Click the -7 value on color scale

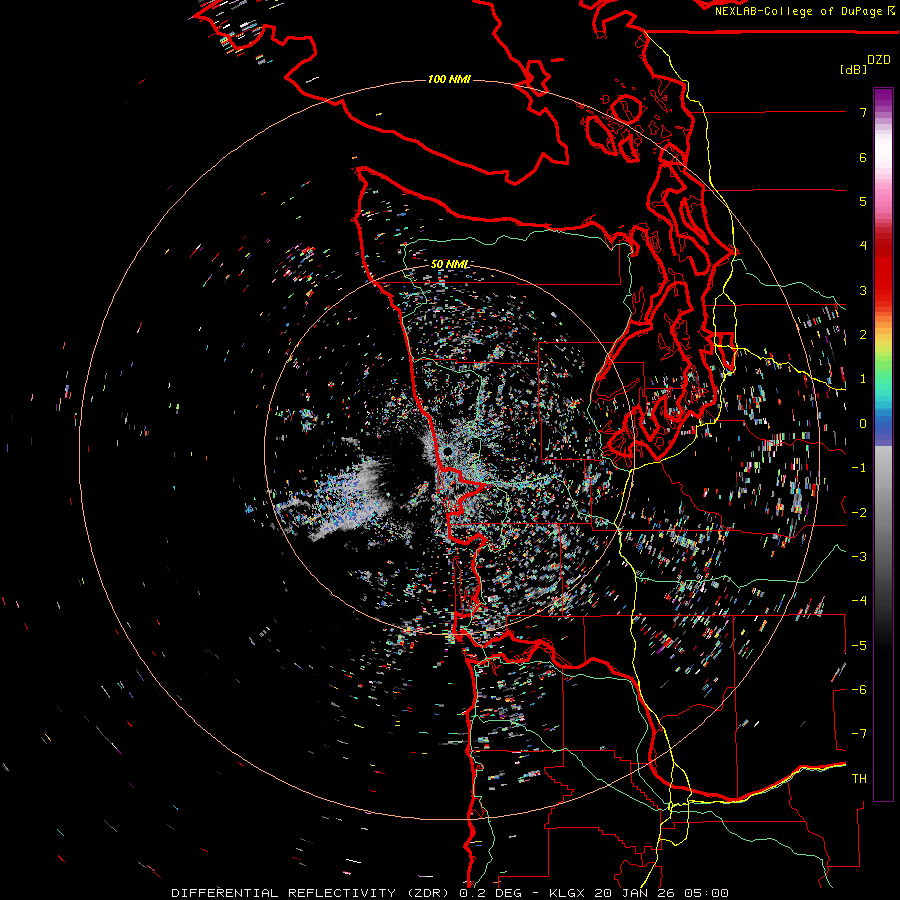859,734
